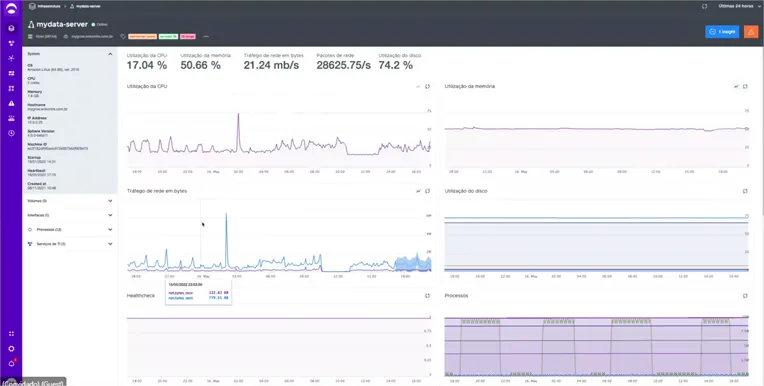
Task: Refresh the Tráfego de rede em bytes chart
Action: (428, 191)
